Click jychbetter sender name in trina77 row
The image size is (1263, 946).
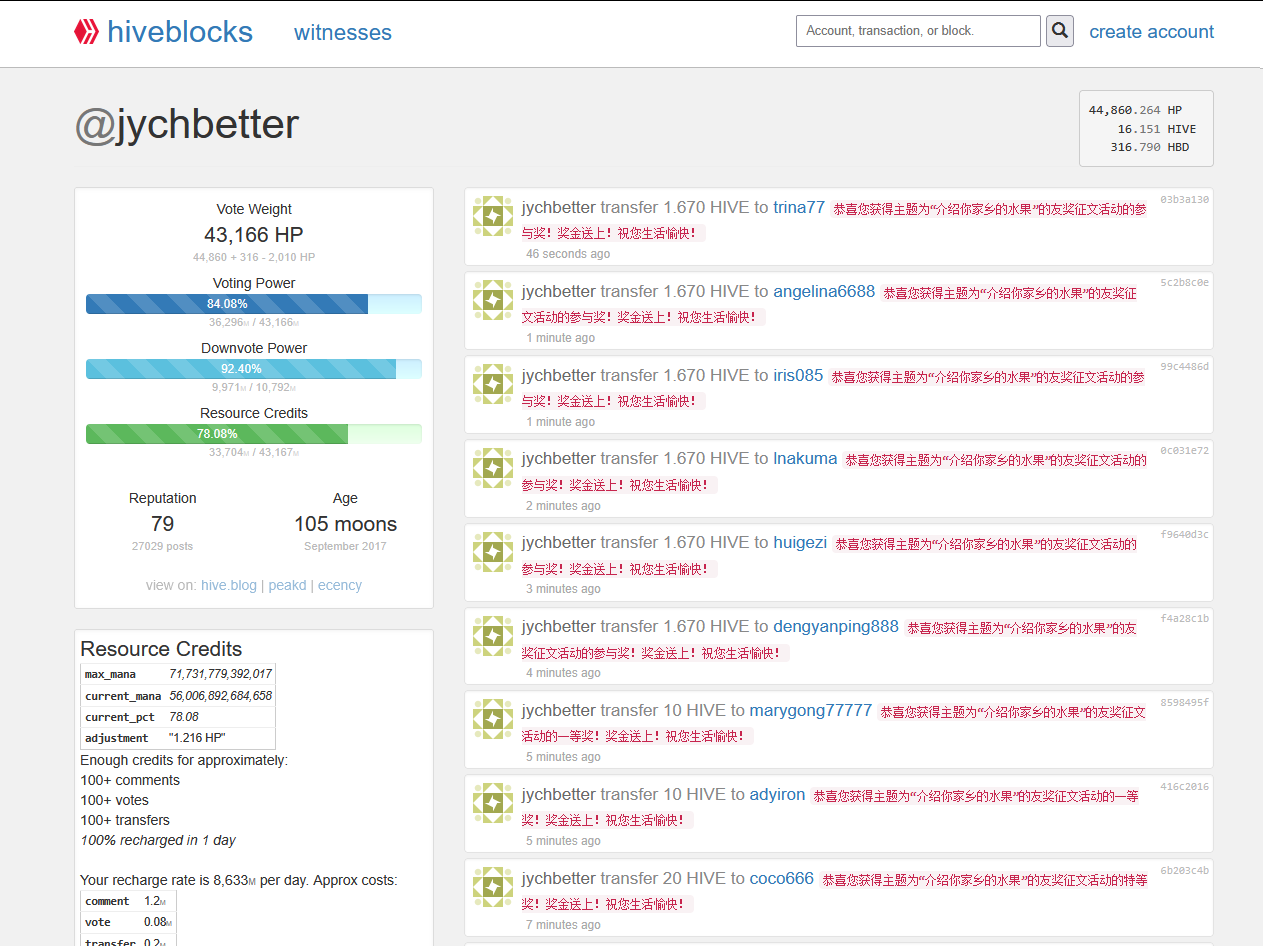[559, 207]
